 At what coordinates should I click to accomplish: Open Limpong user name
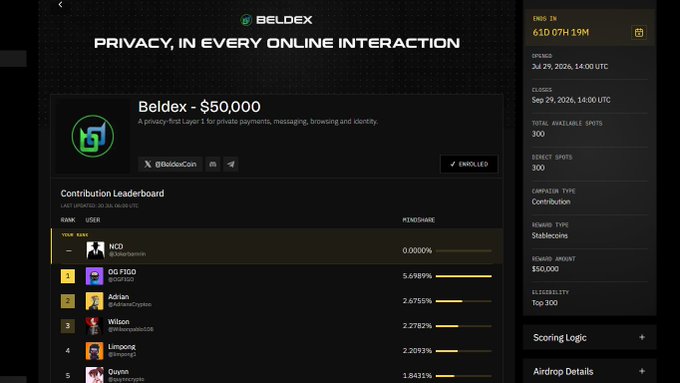(x=122, y=347)
